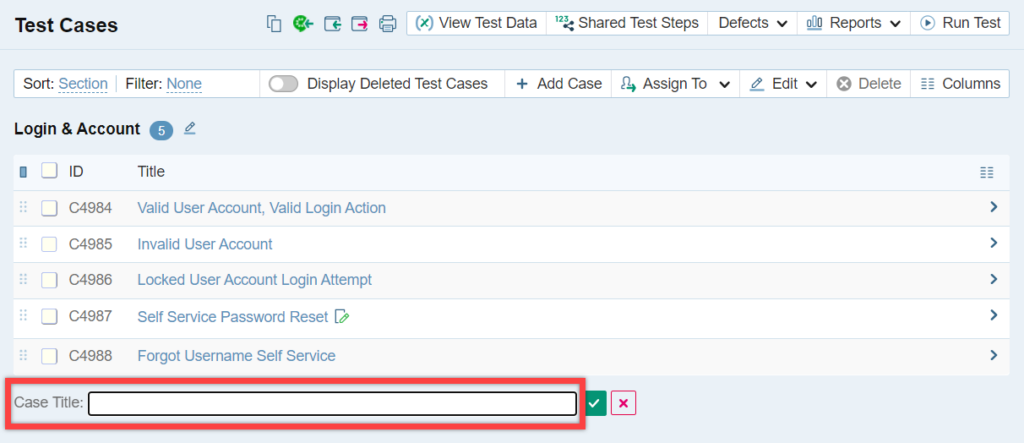1024x443 pixels.
Task: Click the green checkmark to confirm case title
Action: 596,403
